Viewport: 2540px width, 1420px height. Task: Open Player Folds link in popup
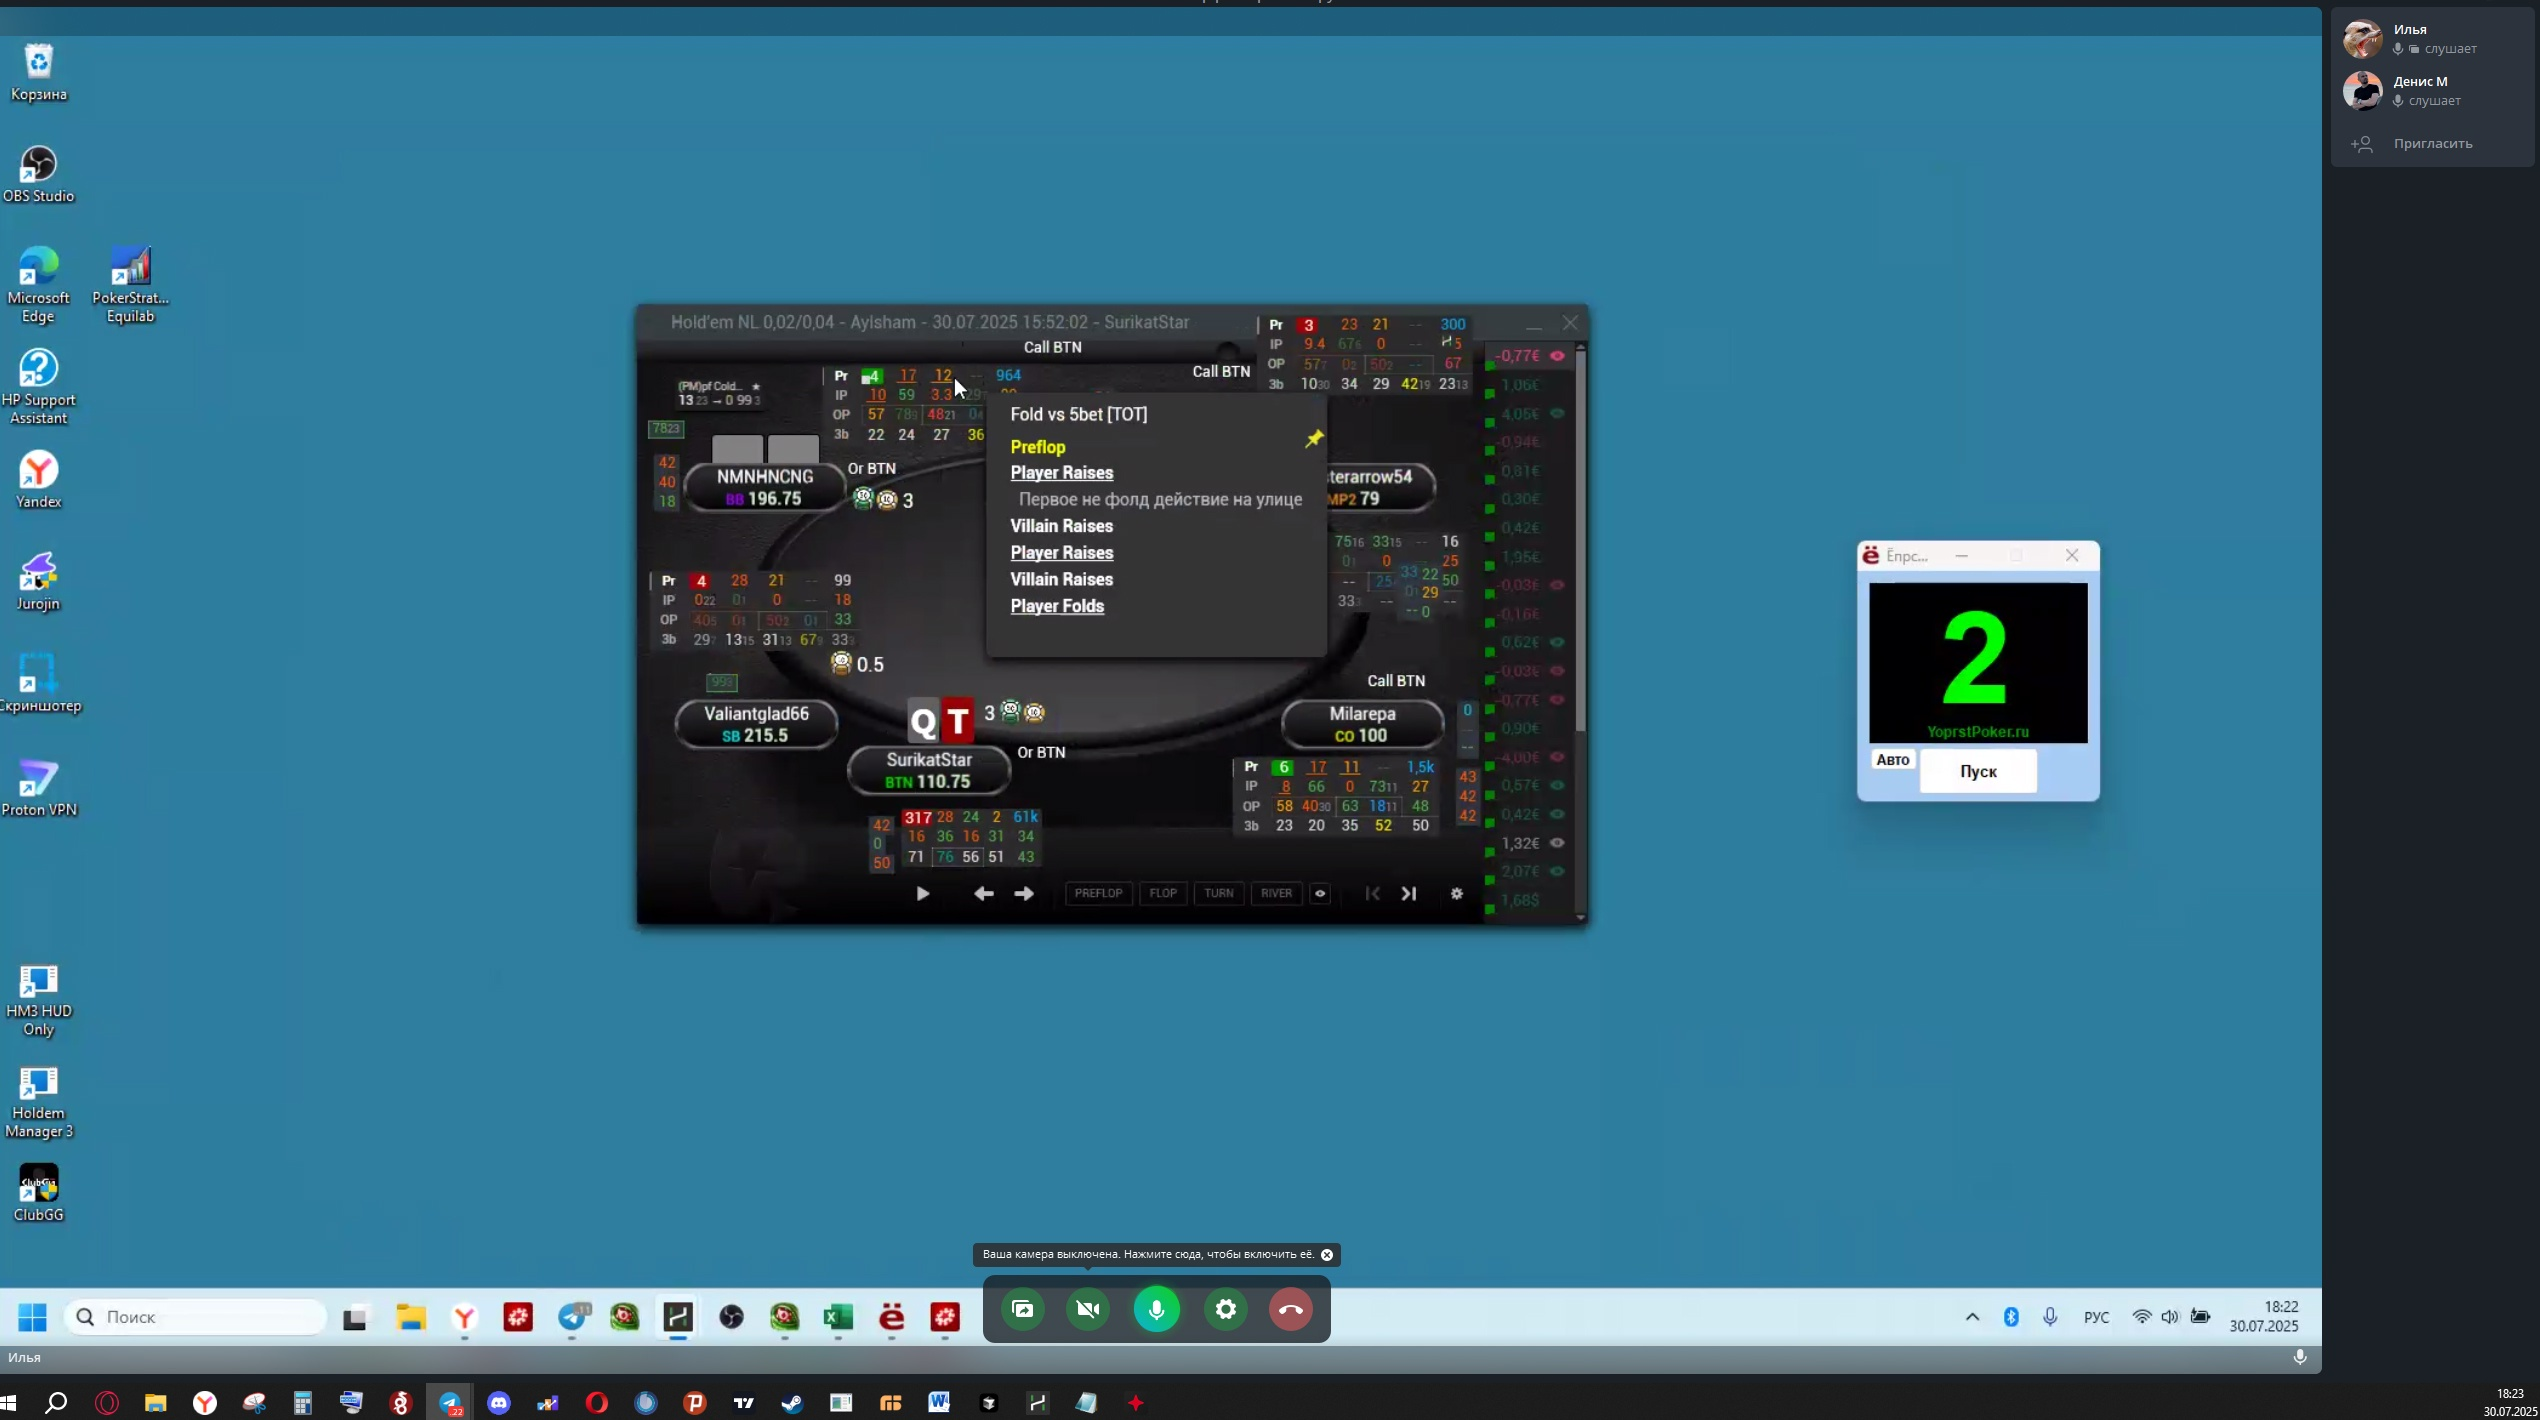(1057, 606)
